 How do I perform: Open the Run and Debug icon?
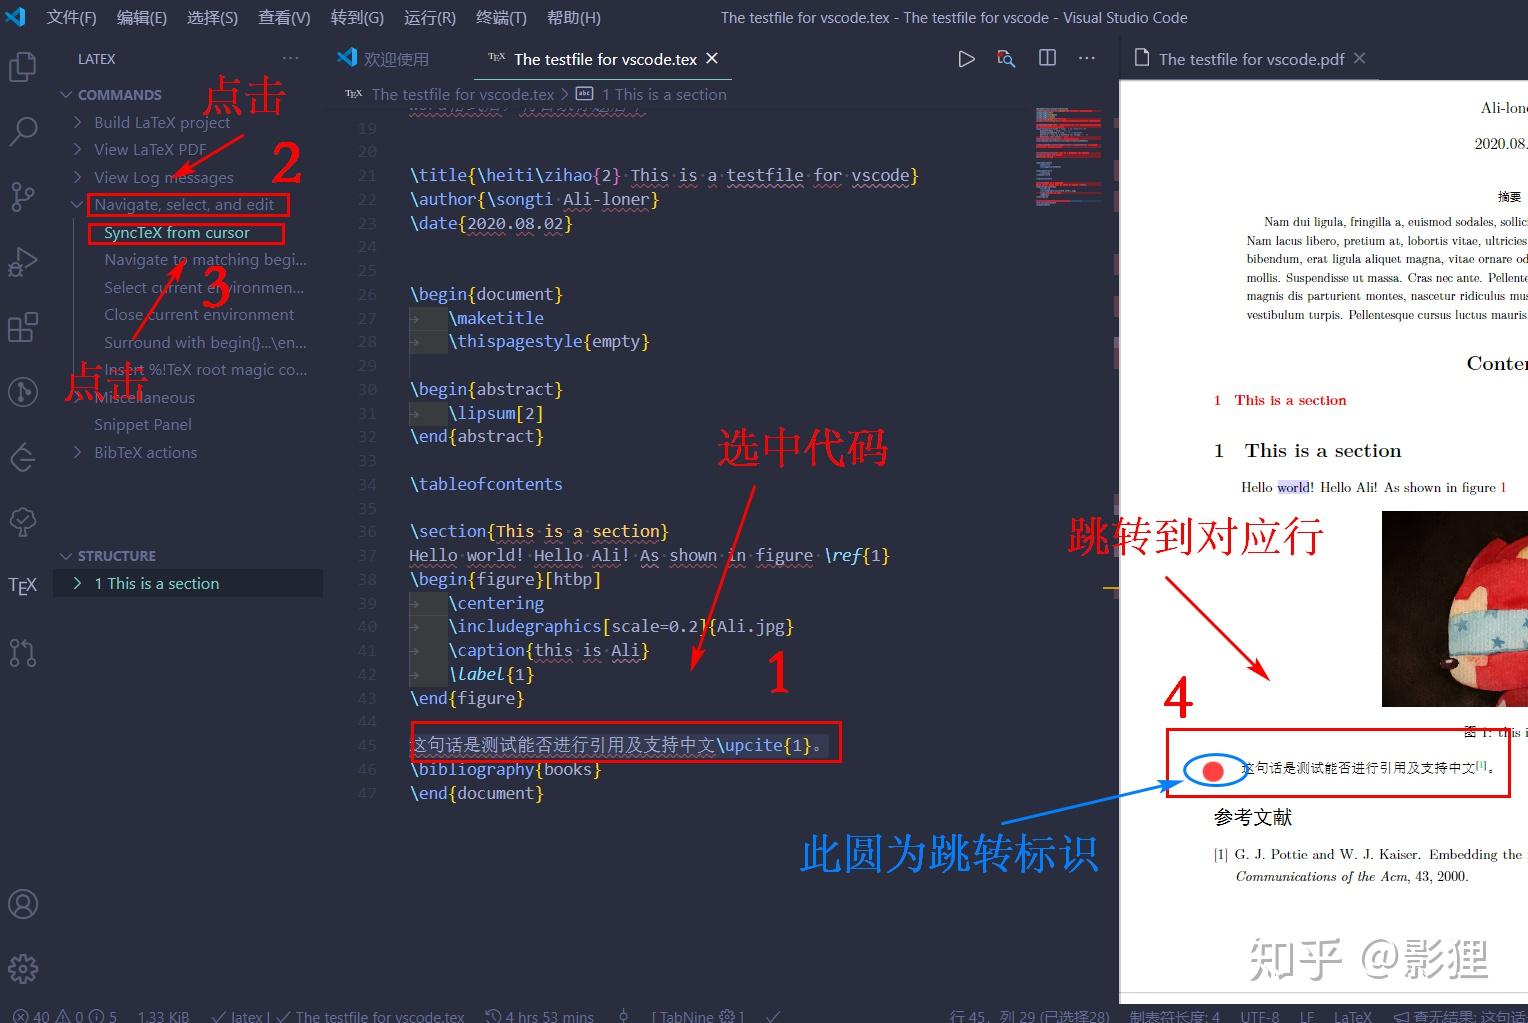[22, 261]
